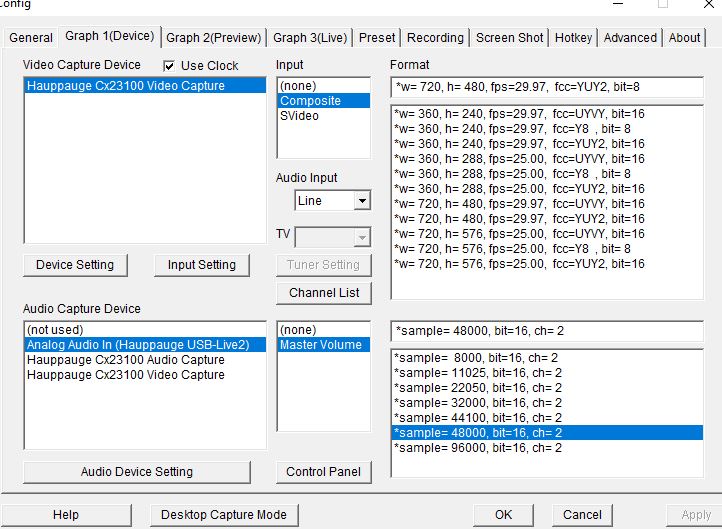Select format 720x576 25.00 UYVY

point(547,233)
